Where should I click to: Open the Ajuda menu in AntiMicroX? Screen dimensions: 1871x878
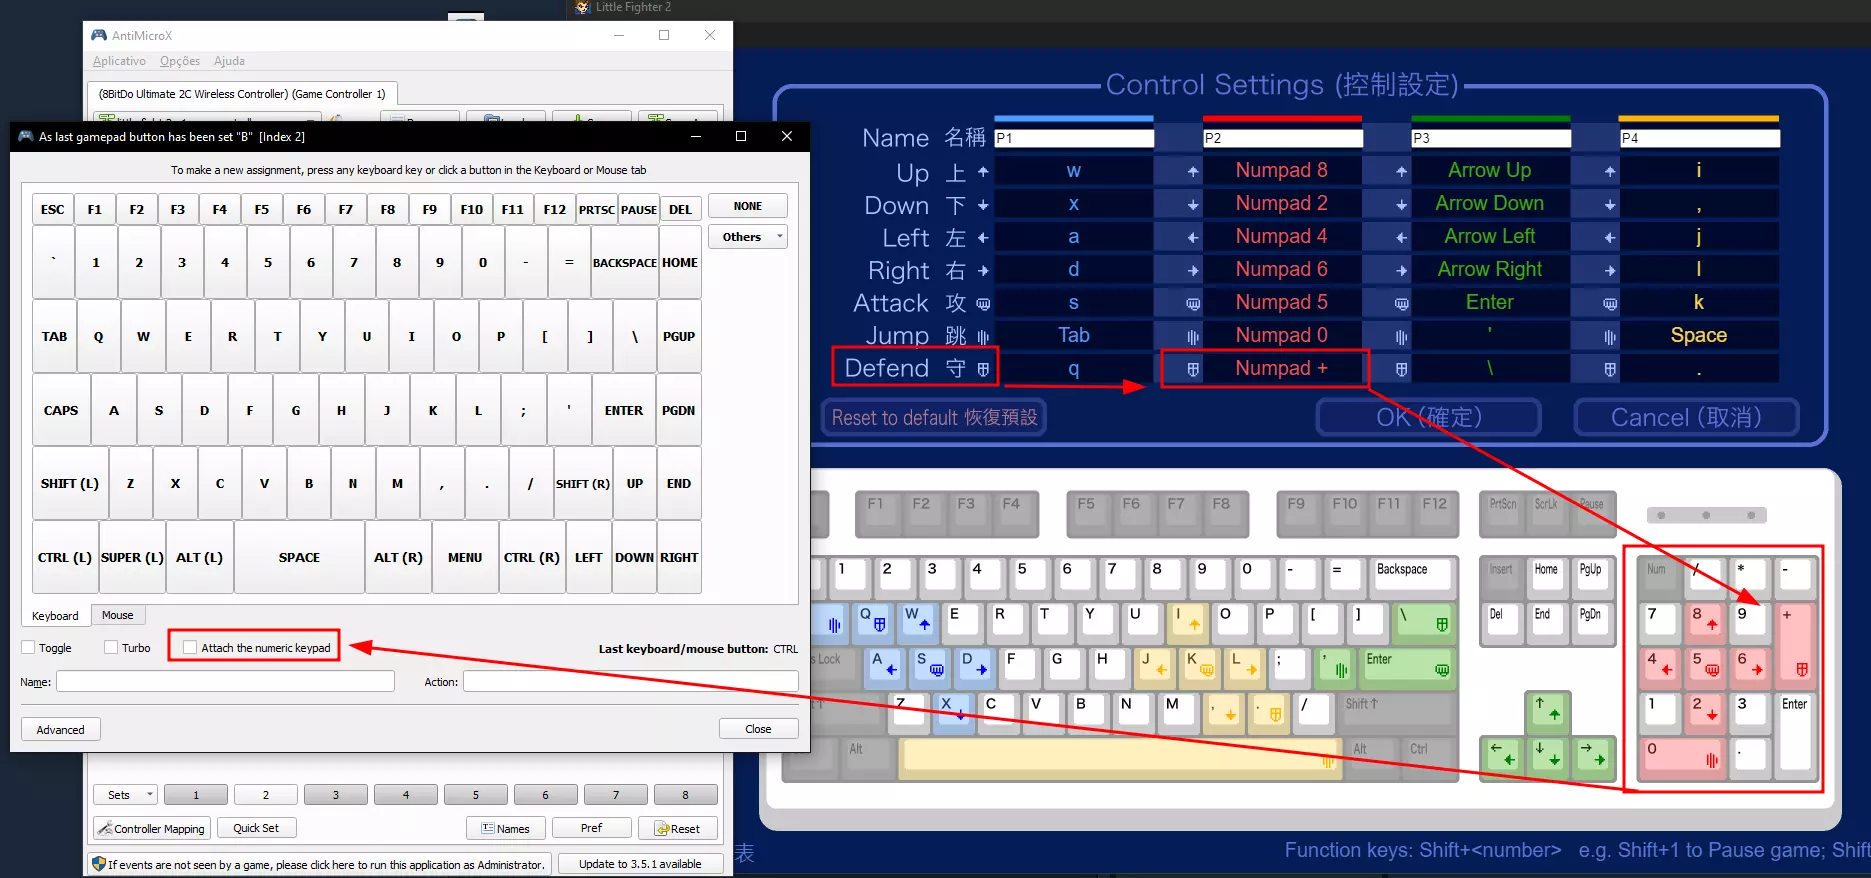pyautogui.click(x=229, y=61)
